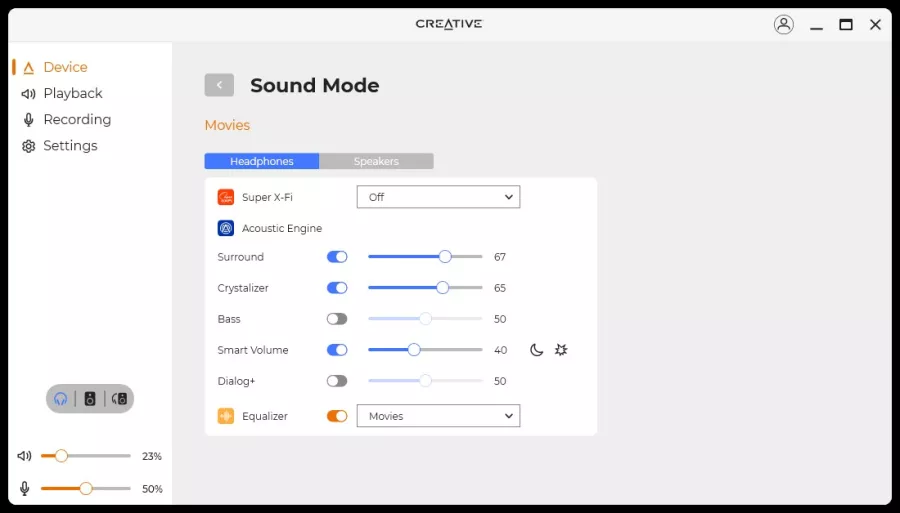Mute the master volume speaker icon
Screen dimensions: 900x513
click(x=24, y=456)
